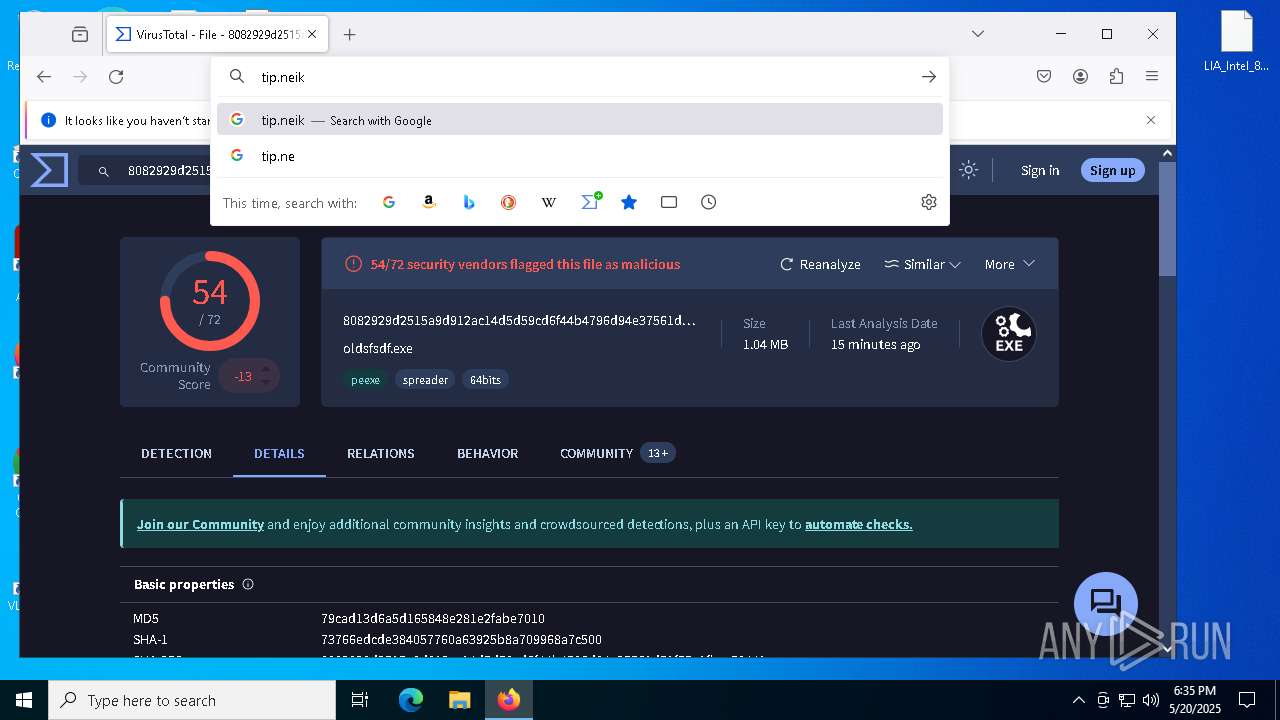Vote community score down
This screenshot has height=720, width=1280.
point(266,383)
